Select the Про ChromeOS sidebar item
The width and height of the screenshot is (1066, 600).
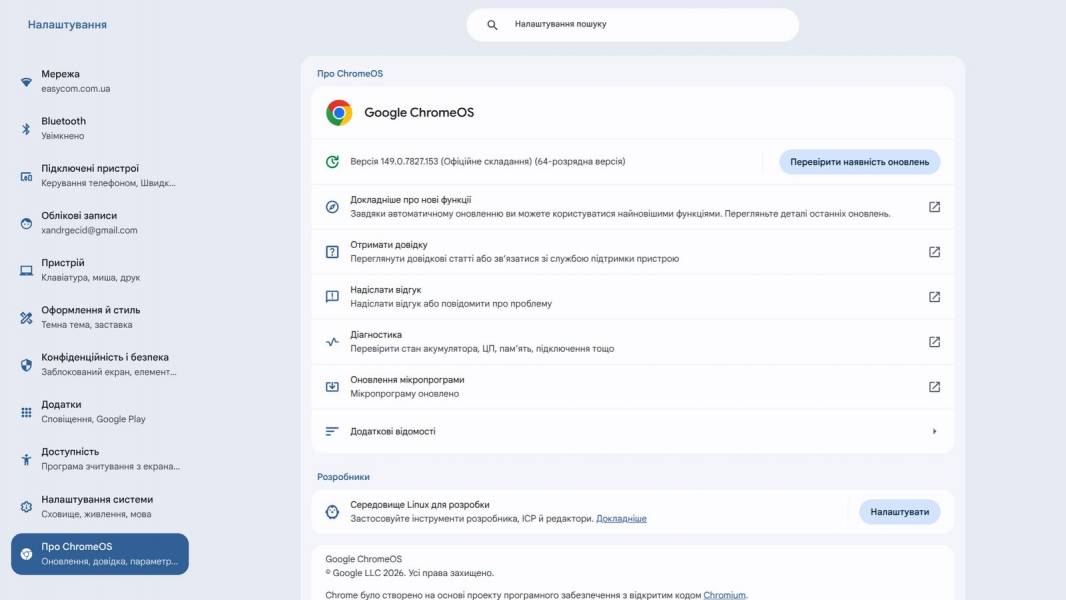pos(100,554)
